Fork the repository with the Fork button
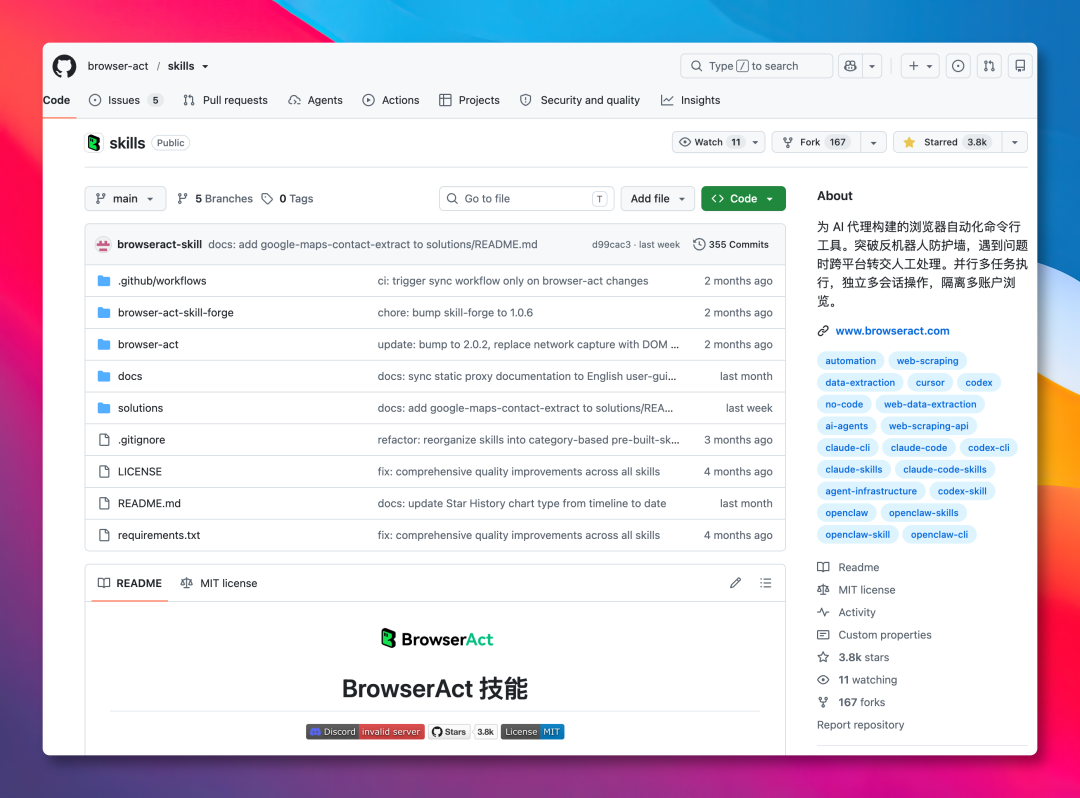Image resolution: width=1080 pixels, height=798 pixels. 817,143
